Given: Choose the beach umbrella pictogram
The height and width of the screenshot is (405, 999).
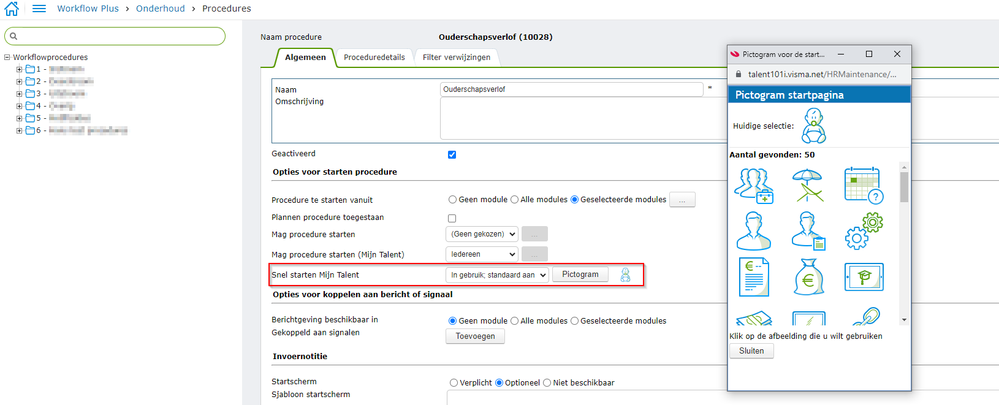Looking at the screenshot, I should pyautogui.click(x=807, y=185).
